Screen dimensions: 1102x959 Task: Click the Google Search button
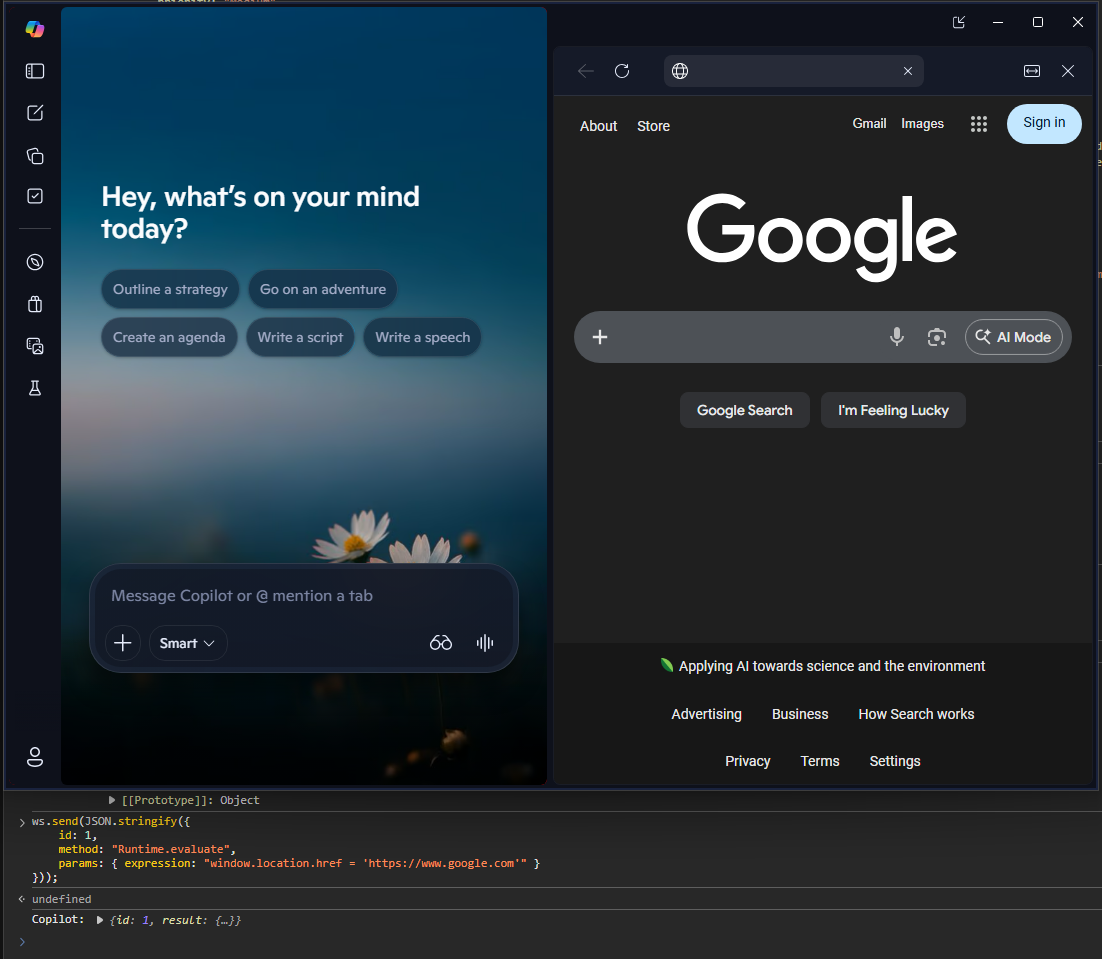tap(744, 410)
